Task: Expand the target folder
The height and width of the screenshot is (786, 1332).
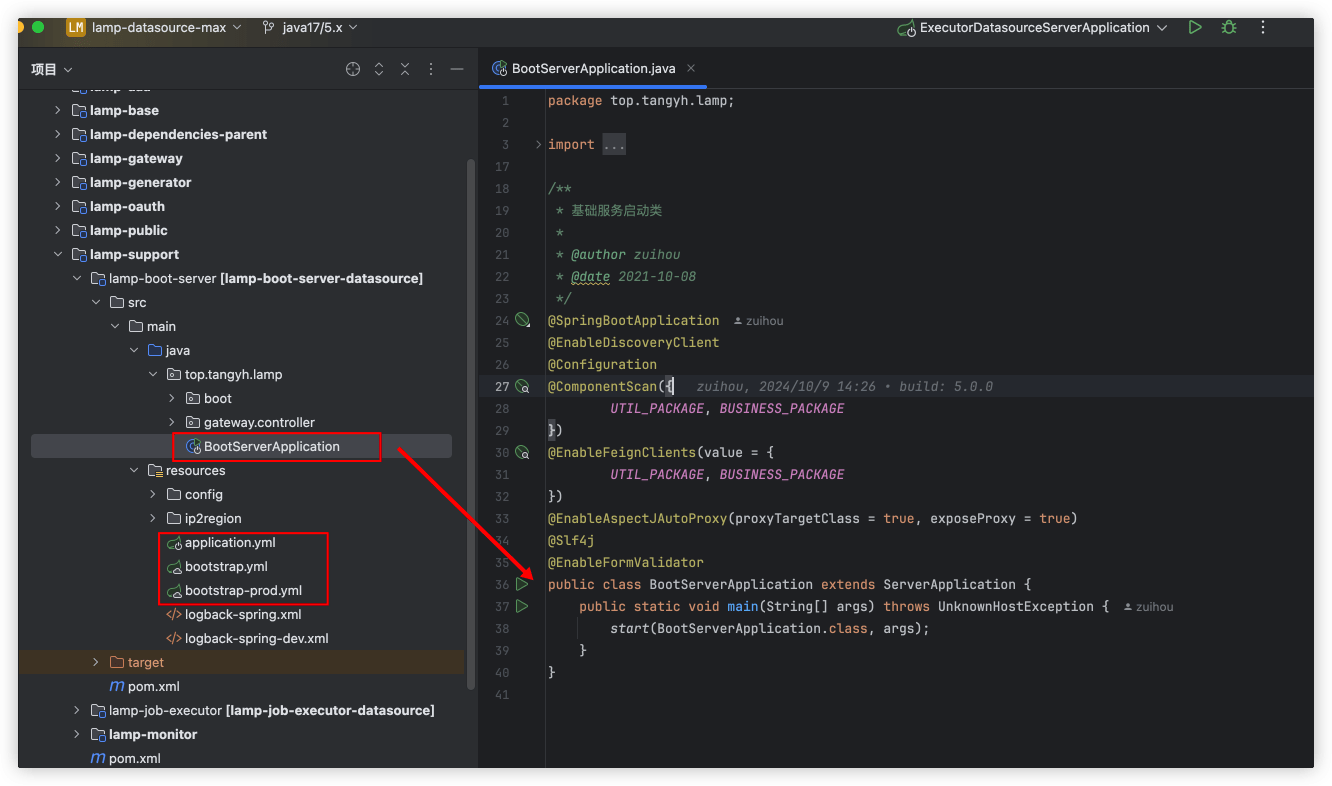Action: coord(96,662)
